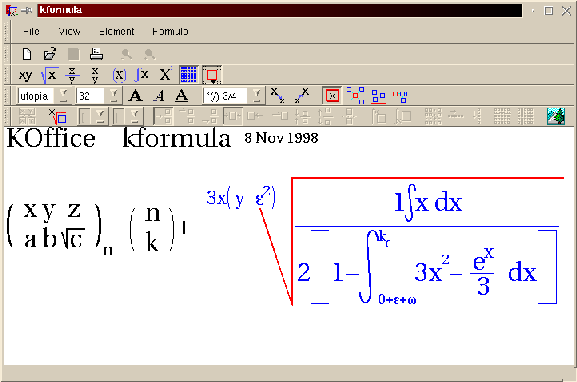Print the formula with the printer icon
Viewport: 577px width, 382px height.
tap(96, 54)
